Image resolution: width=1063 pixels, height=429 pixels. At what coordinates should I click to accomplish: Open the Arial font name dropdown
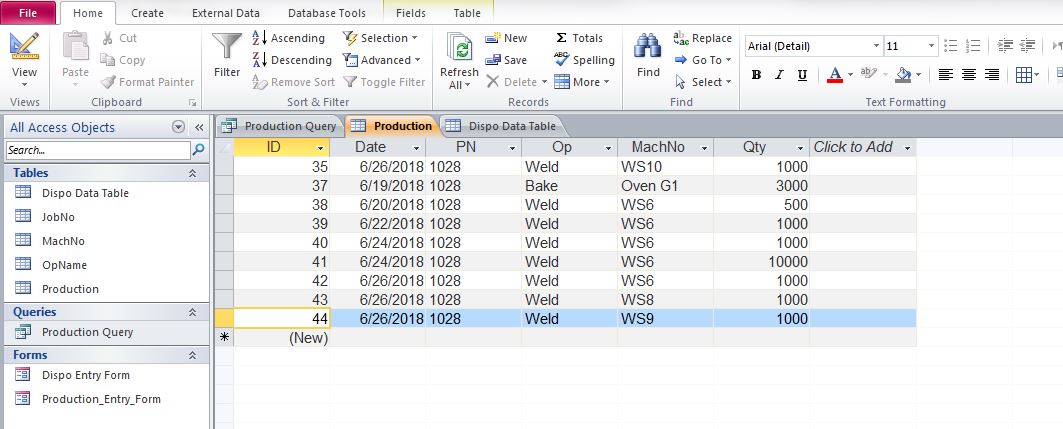[x=876, y=46]
